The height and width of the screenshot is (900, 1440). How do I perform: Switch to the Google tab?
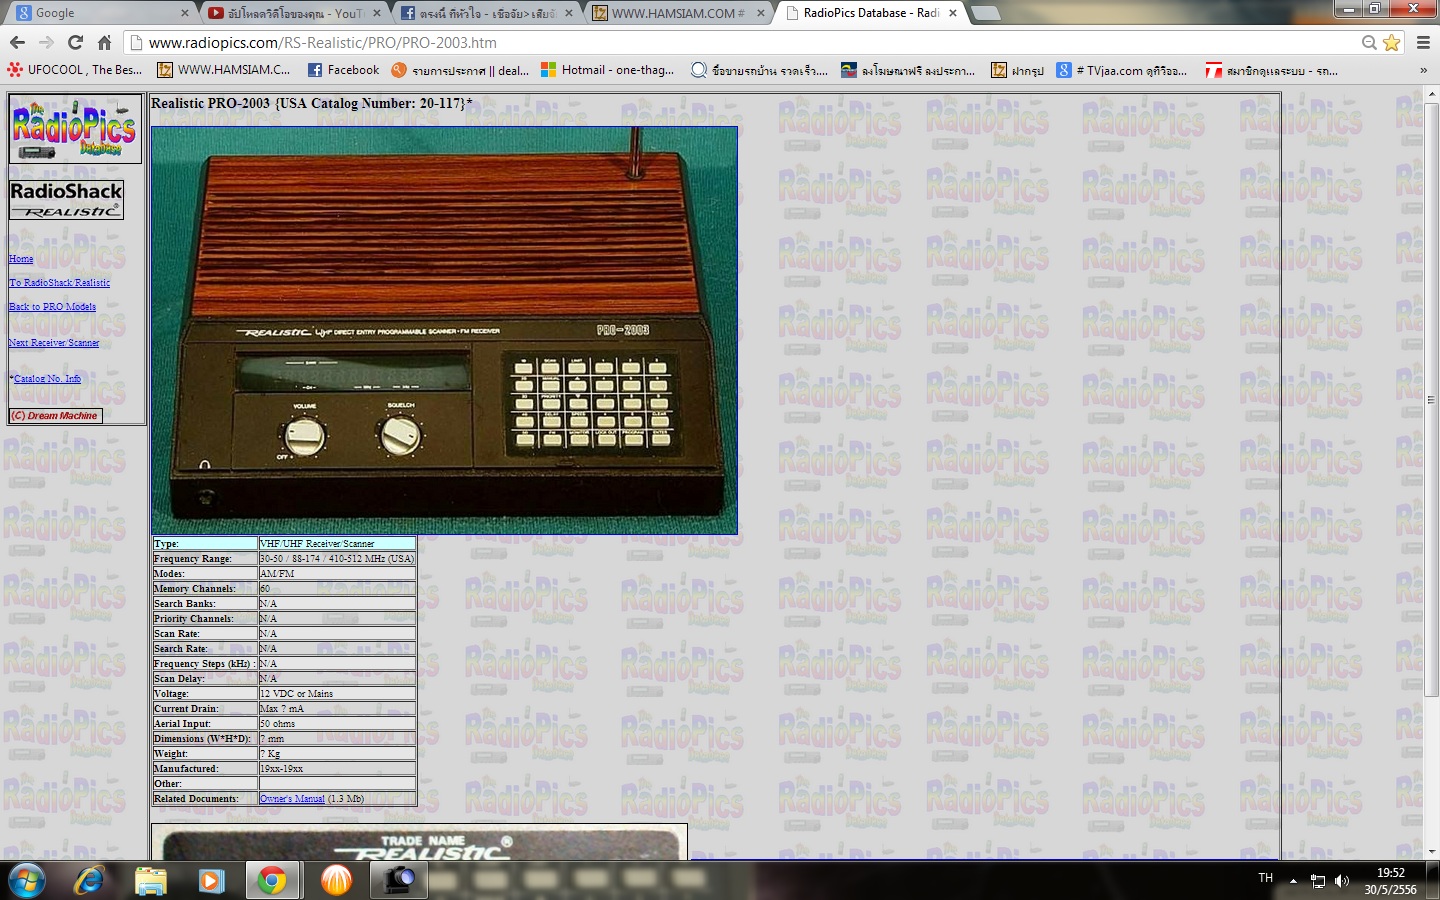click(x=100, y=13)
